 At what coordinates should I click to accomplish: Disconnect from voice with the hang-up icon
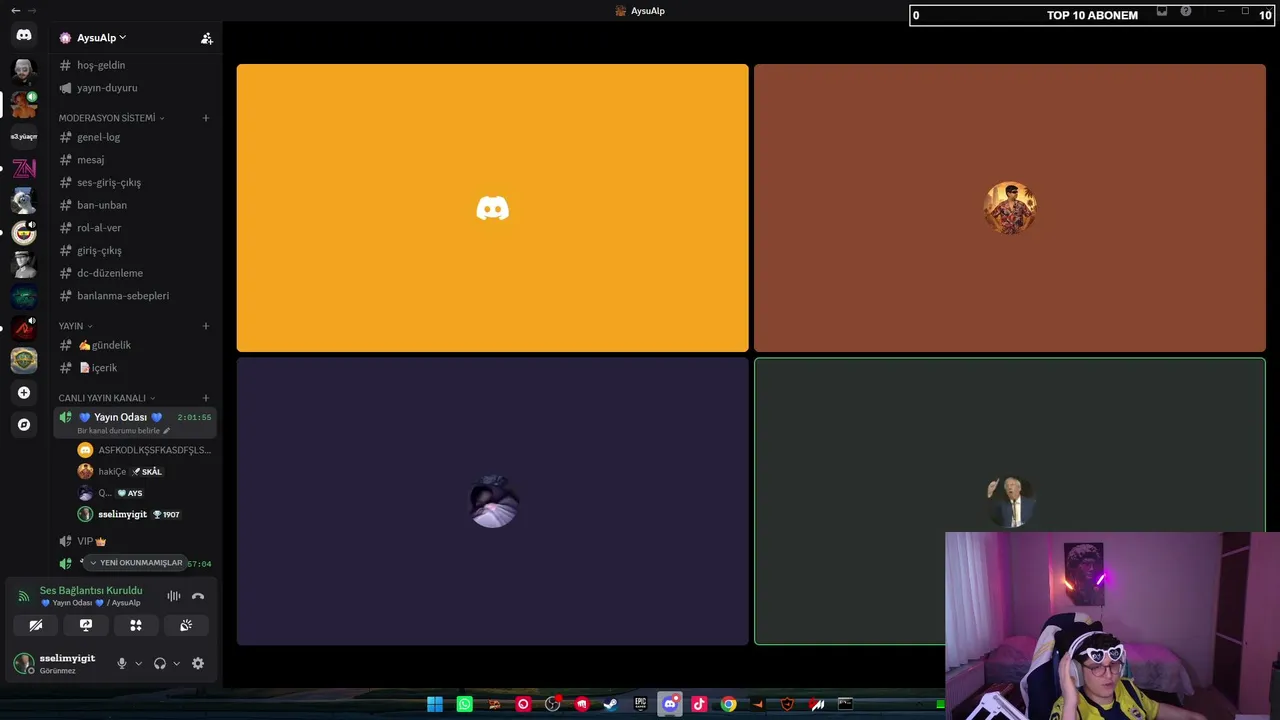[x=198, y=596]
